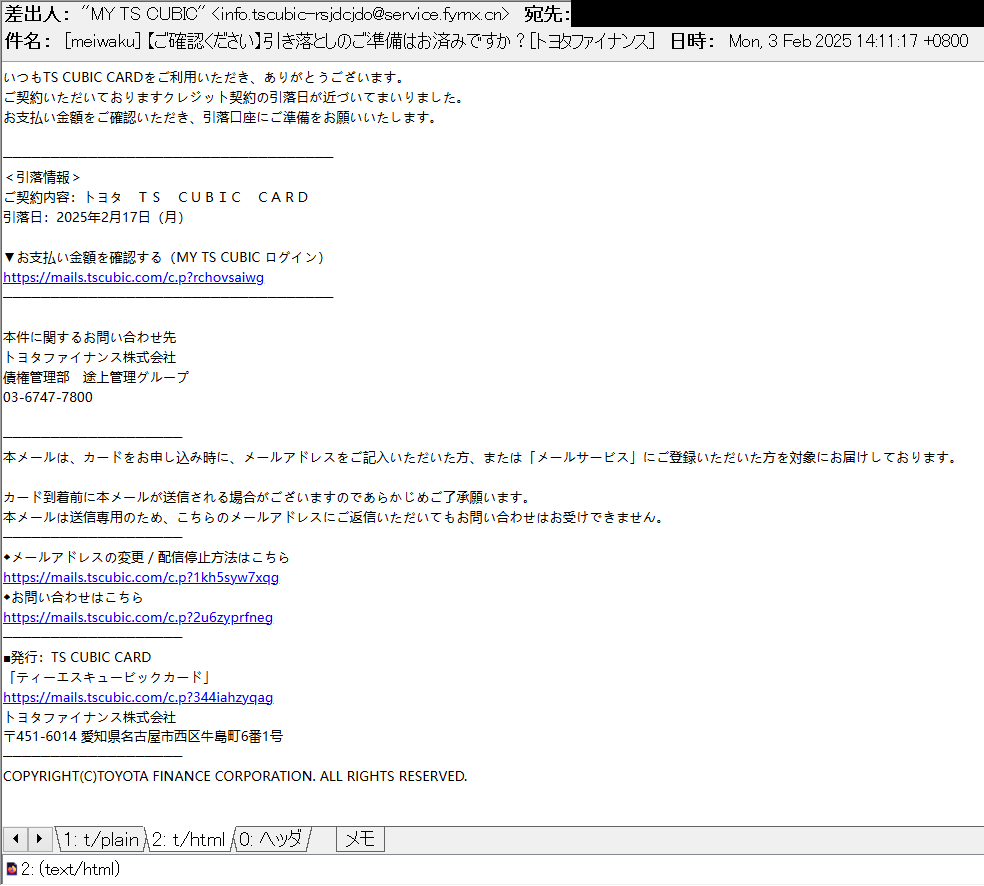Screen dimensions: 984x886
Task: Click the 本件に関するお問い合わせ先 line
Action: [90, 337]
